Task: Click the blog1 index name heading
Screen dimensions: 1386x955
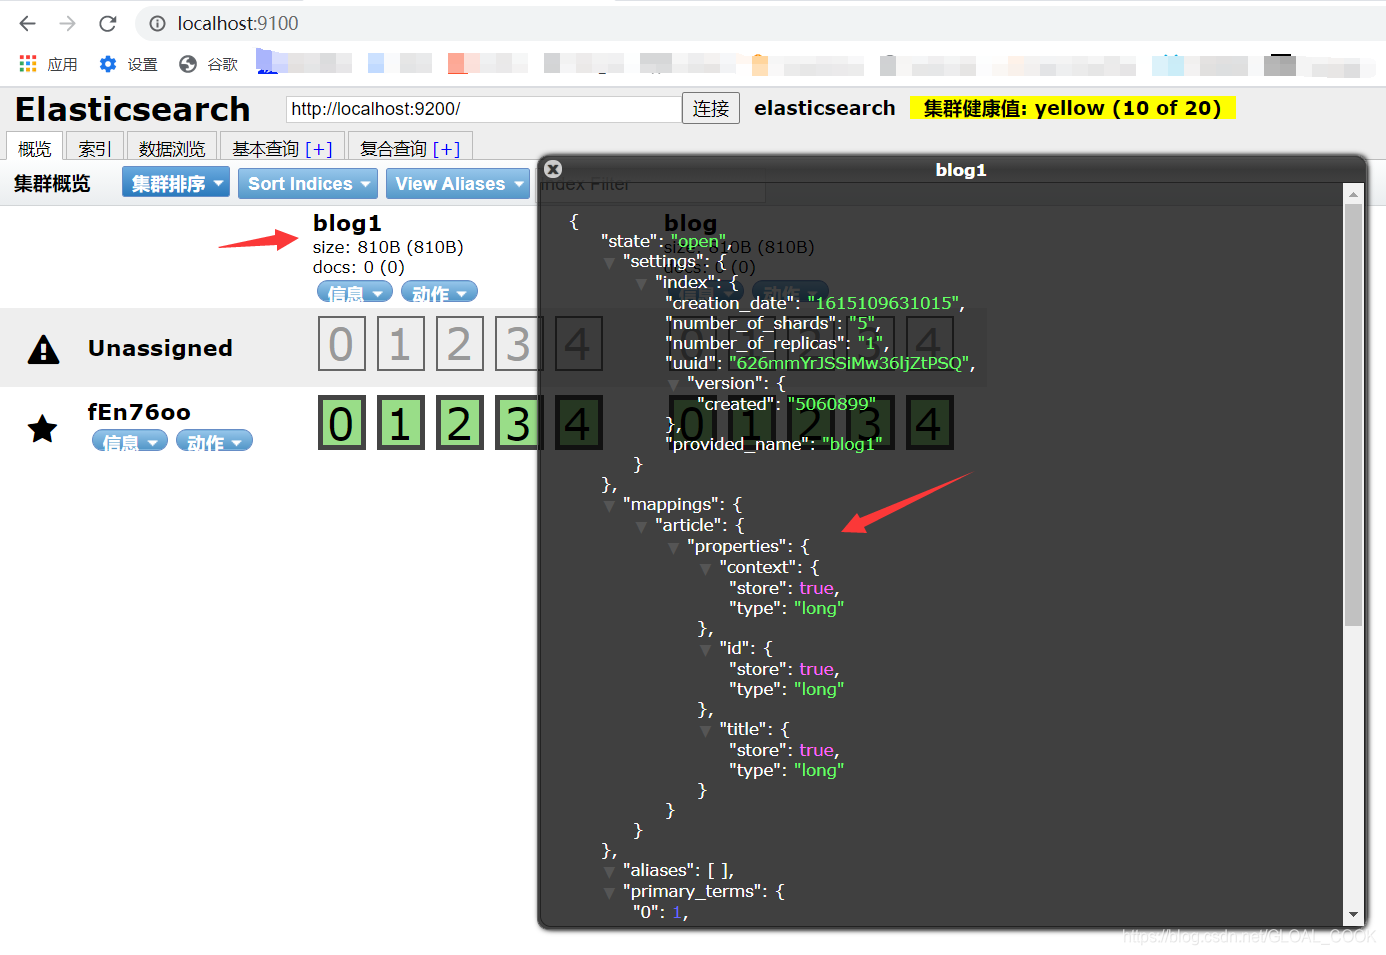Action: [347, 223]
